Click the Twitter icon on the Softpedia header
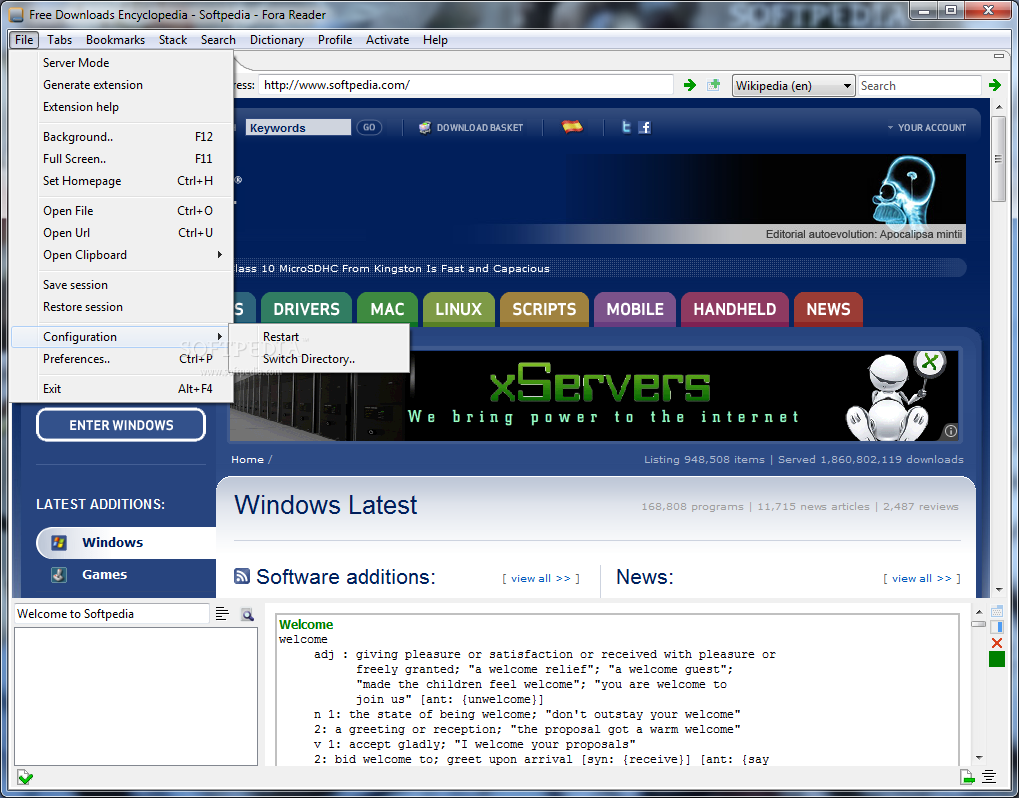 point(626,127)
